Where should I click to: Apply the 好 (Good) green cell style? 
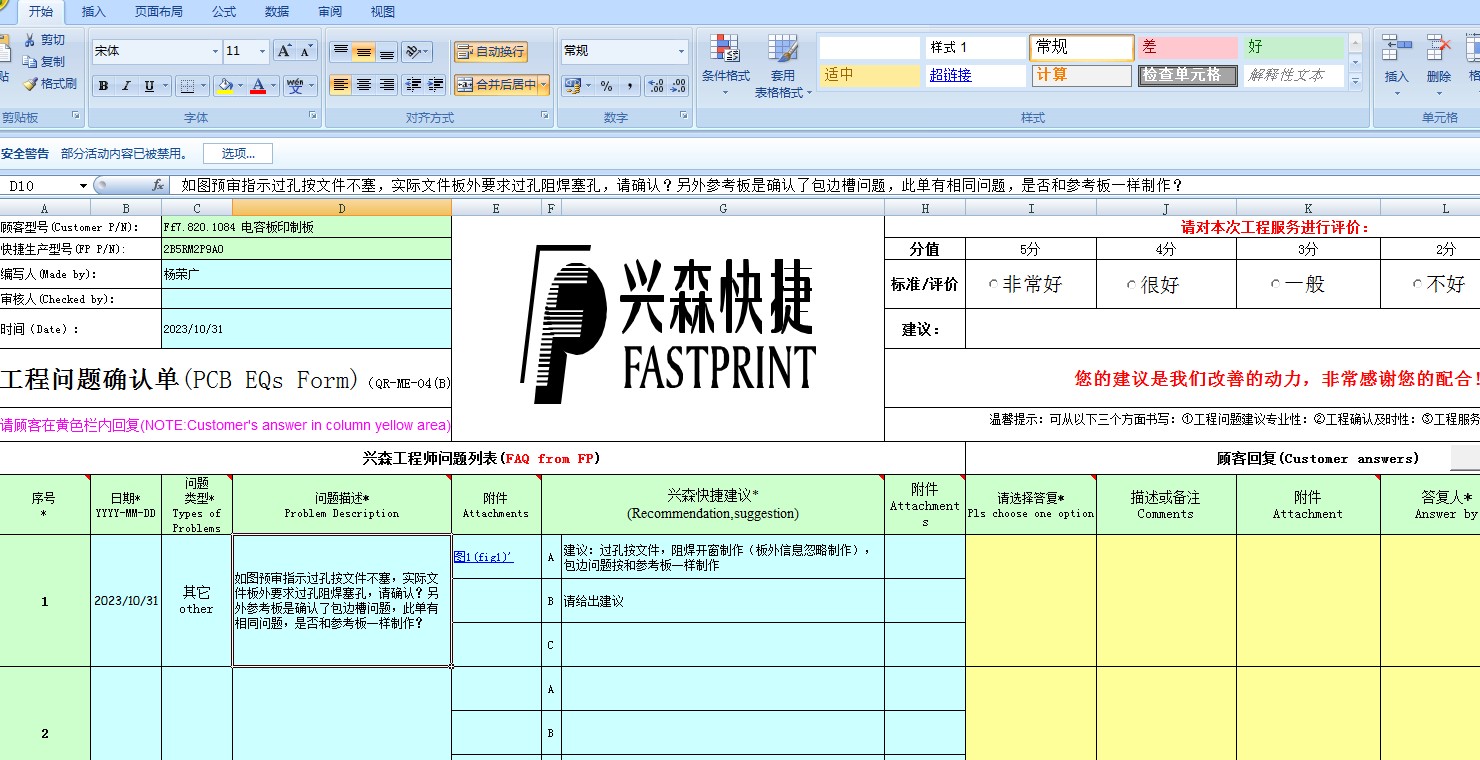click(1294, 47)
